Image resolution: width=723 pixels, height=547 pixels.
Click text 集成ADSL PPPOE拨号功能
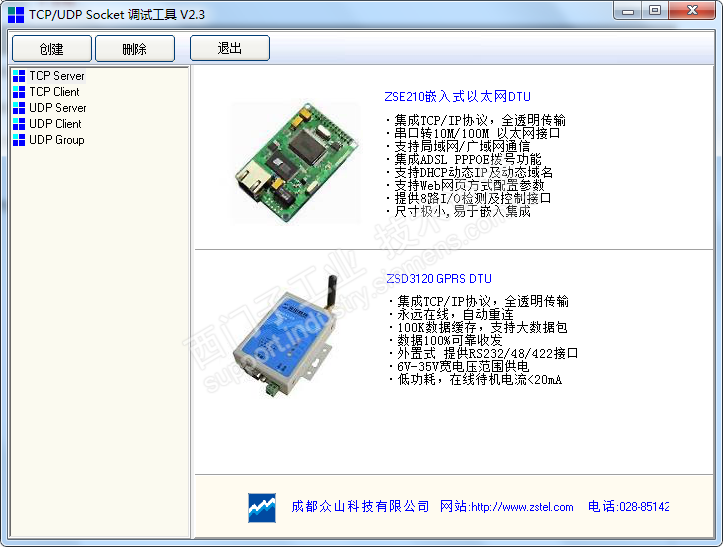coord(468,160)
